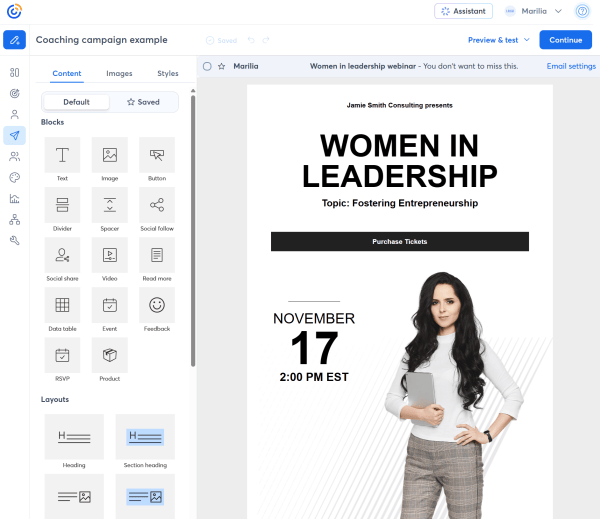
Task: Click the Saved status indicator
Action: click(222, 40)
